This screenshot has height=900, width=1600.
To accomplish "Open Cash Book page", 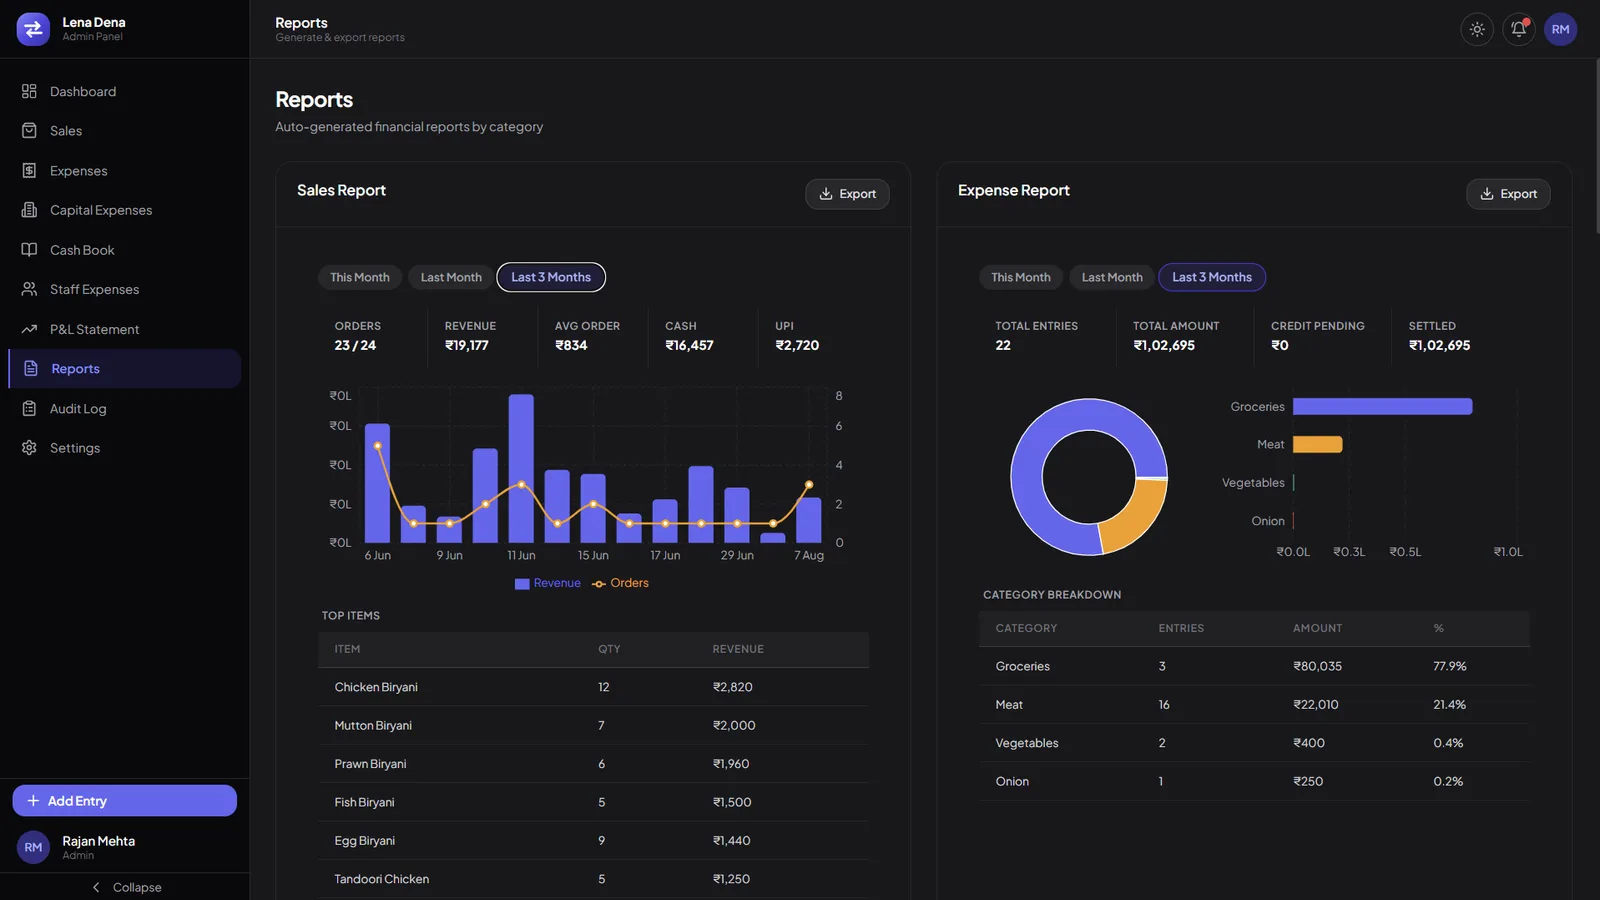I will 124,250.
